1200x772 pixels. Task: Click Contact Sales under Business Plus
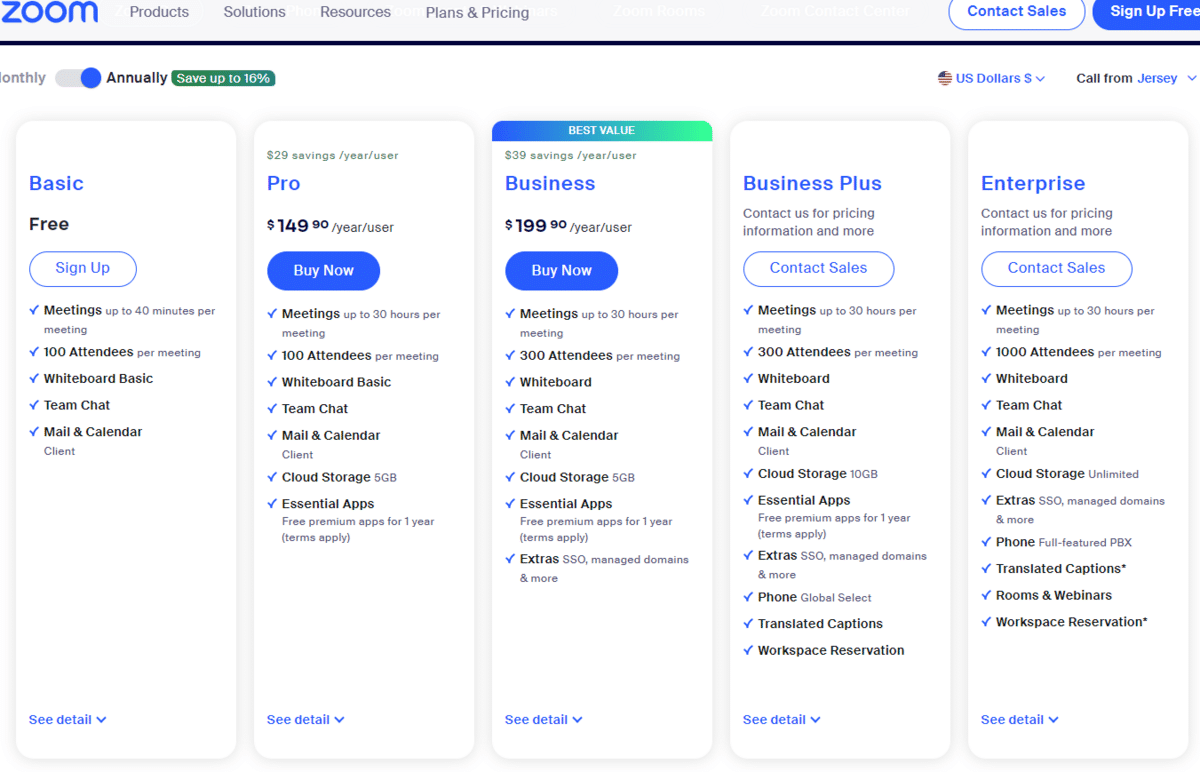pos(819,268)
